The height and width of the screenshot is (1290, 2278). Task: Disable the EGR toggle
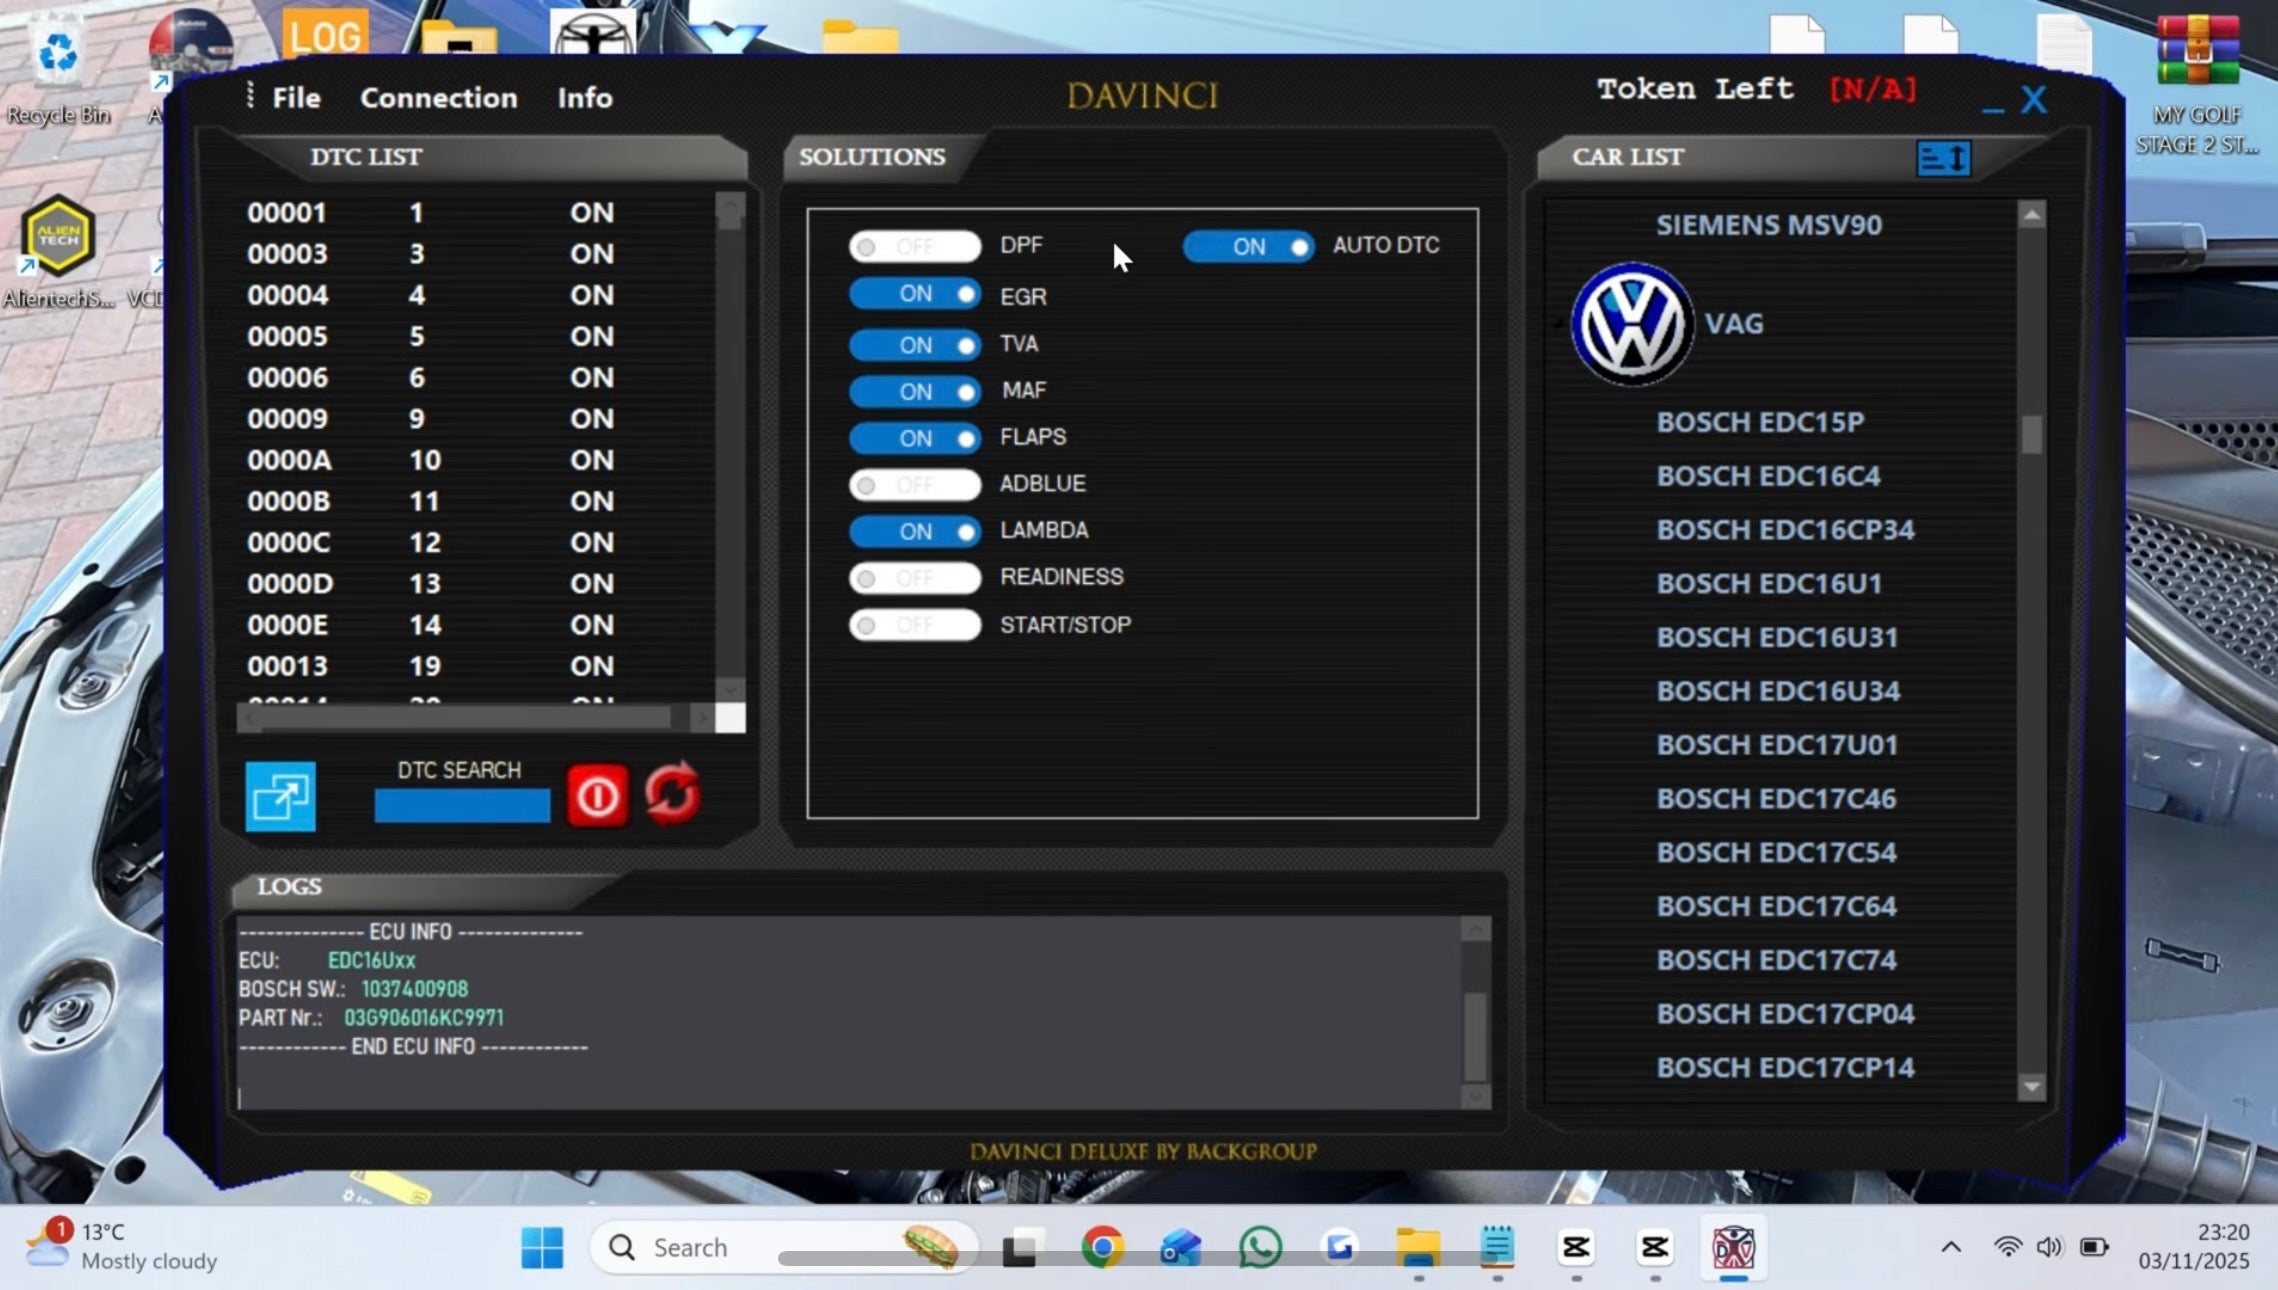pyautogui.click(x=913, y=293)
